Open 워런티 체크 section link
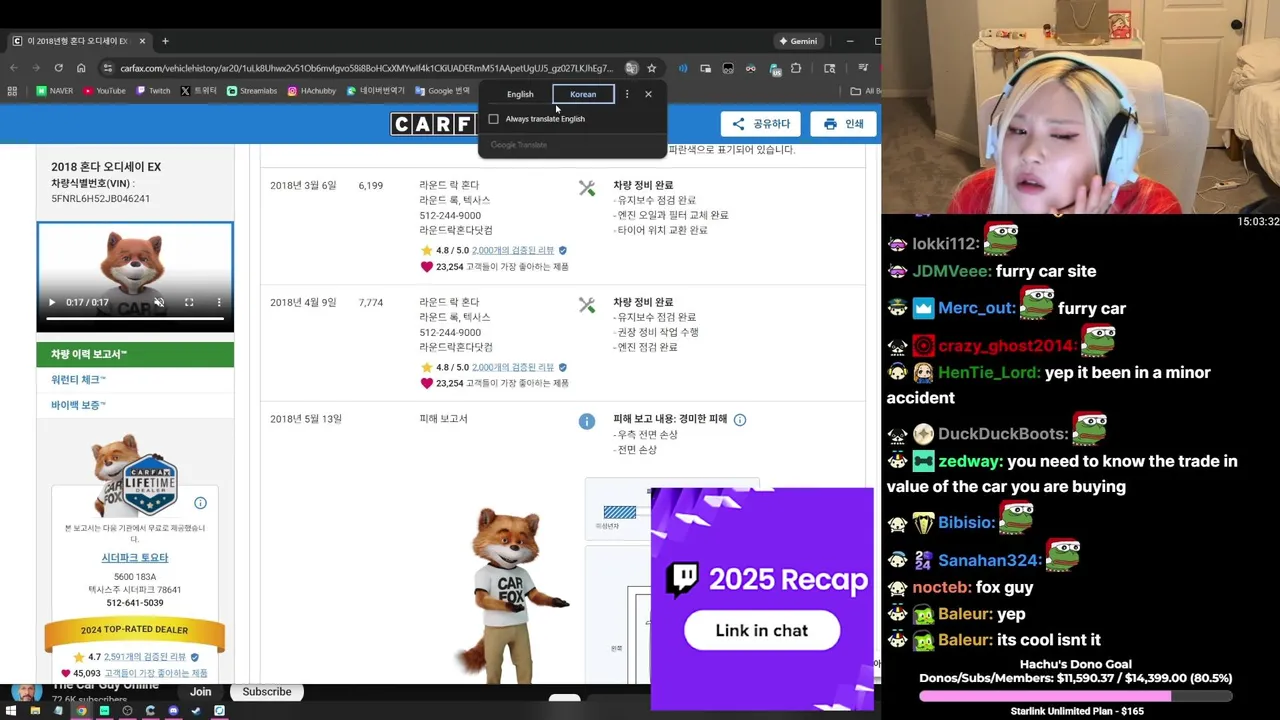The width and height of the screenshot is (1280, 720). (x=78, y=380)
